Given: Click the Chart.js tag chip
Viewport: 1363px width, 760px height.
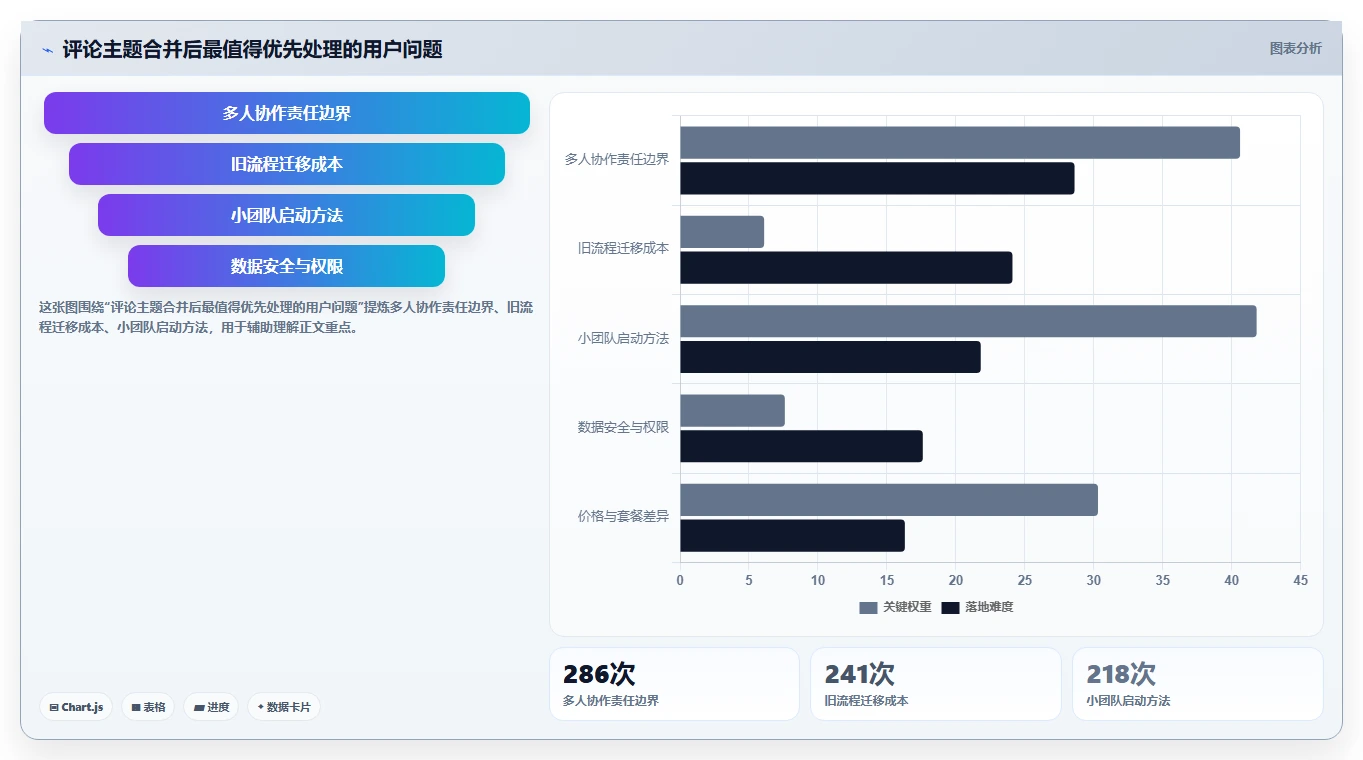Looking at the screenshot, I should pyautogui.click(x=76, y=707).
